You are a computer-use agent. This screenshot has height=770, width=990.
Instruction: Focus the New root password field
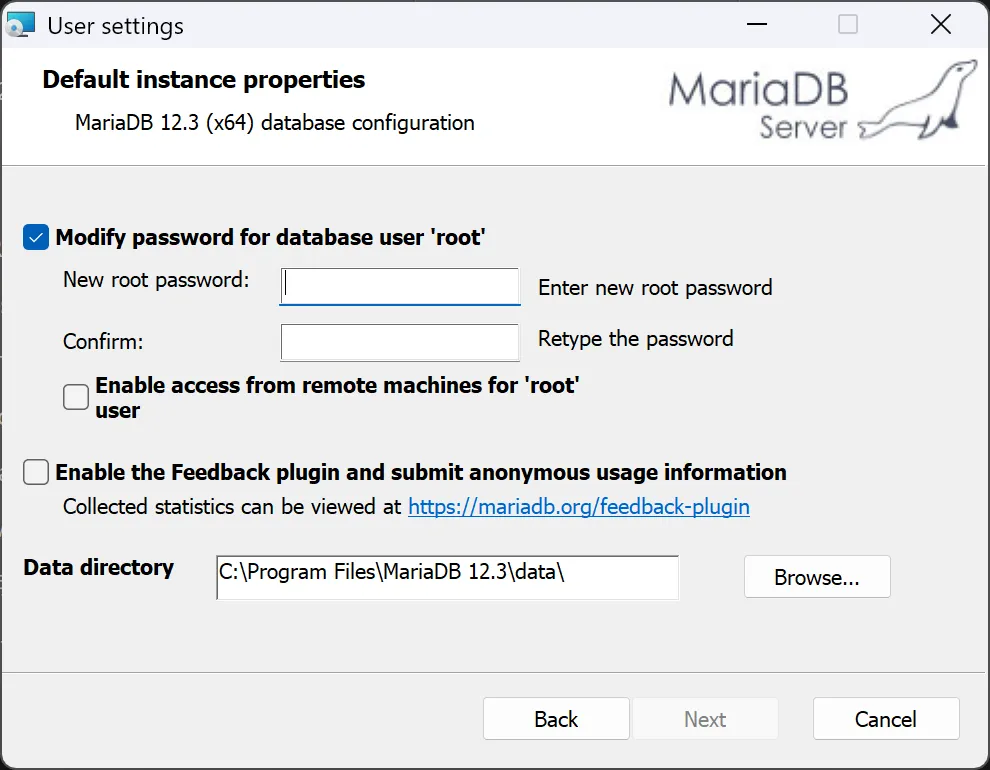coord(400,287)
